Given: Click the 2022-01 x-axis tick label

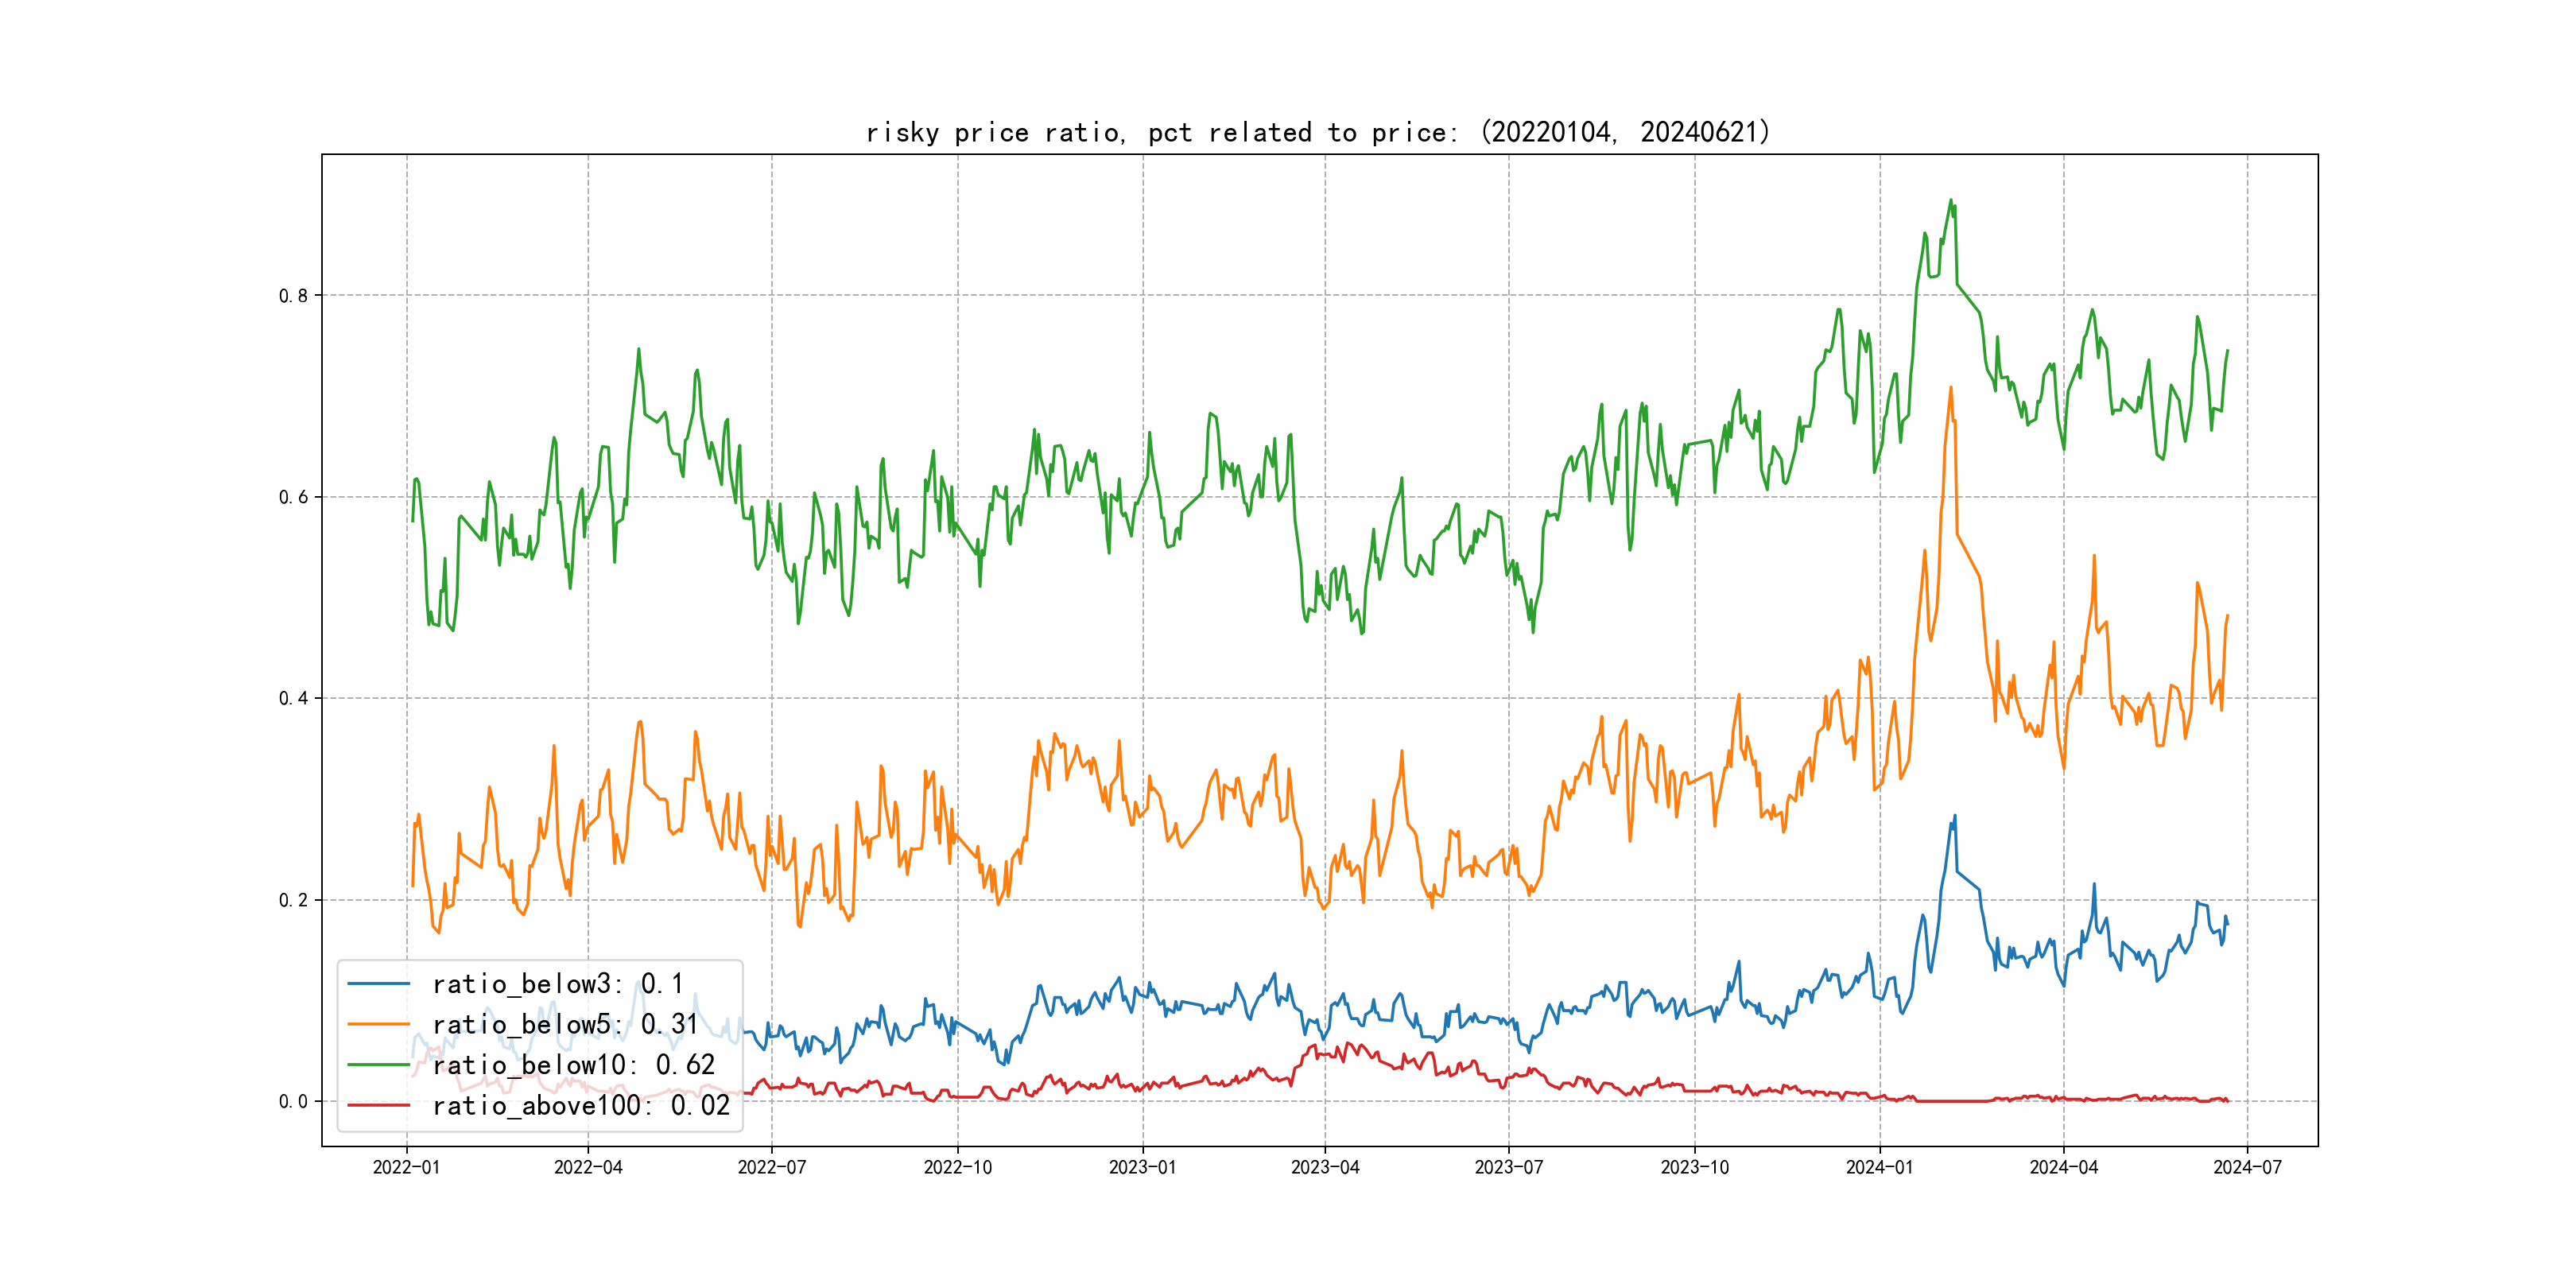Looking at the screenshot, I should pyautogui.click(x=406, y=1167).
